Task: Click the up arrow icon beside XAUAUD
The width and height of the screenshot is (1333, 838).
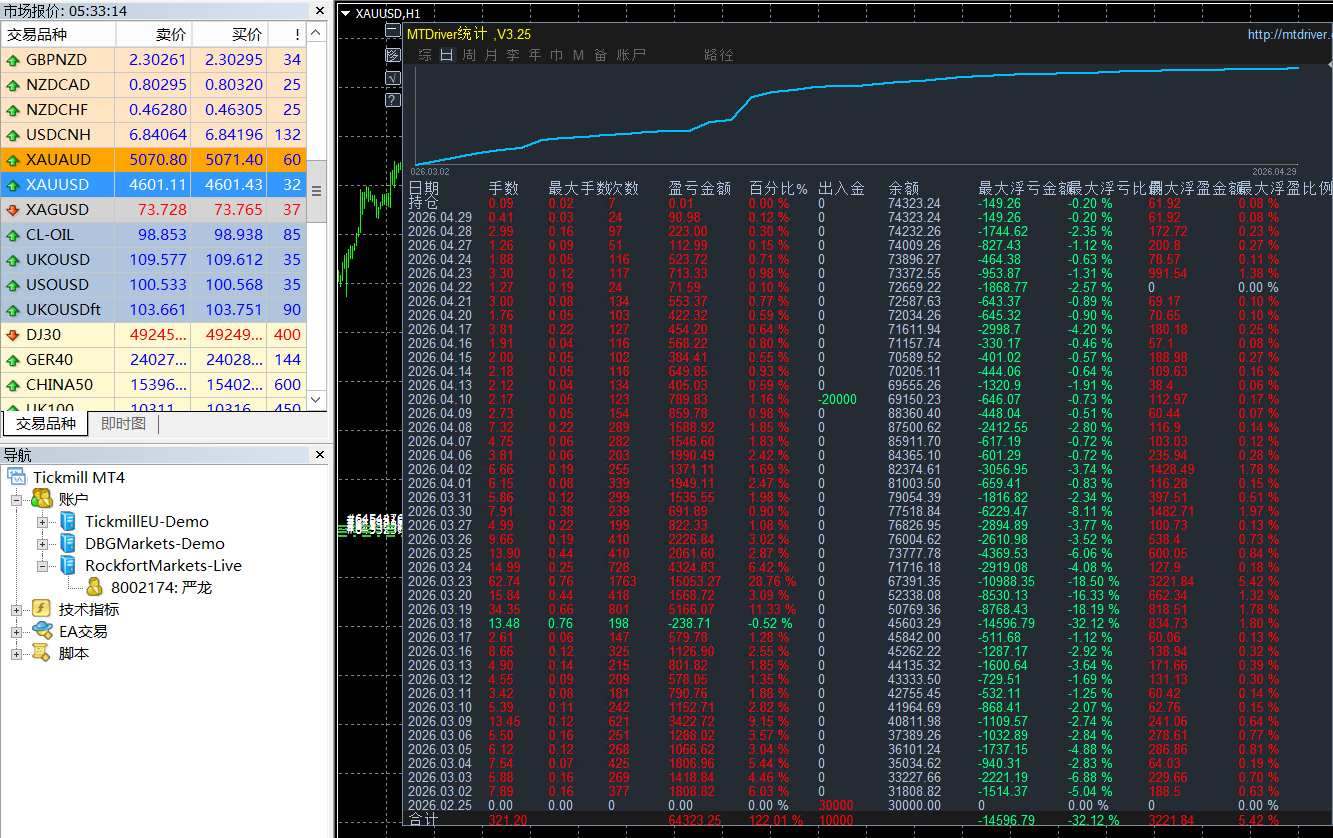Action: click(x=13, y=160)
